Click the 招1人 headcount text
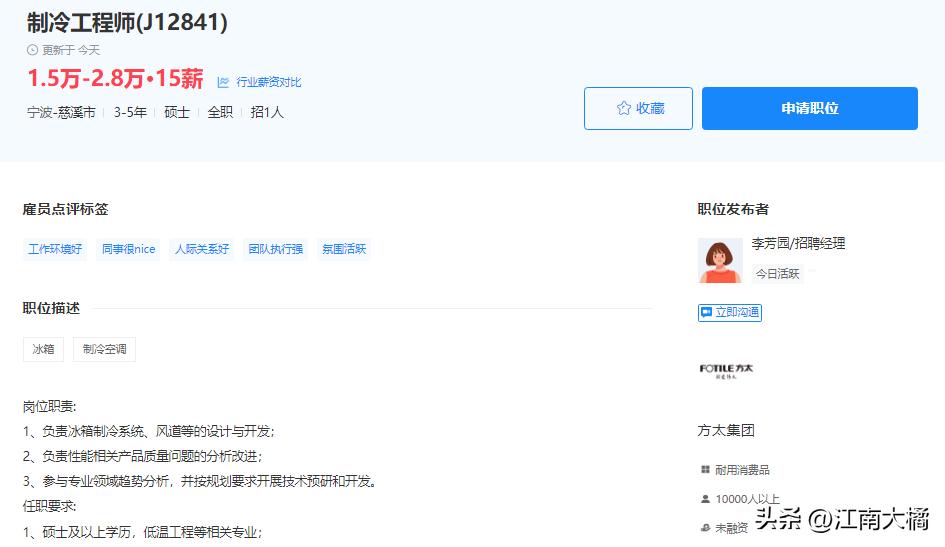Image resolution: width=945 pixels, height=547 pixels. (x=267, y=113)
